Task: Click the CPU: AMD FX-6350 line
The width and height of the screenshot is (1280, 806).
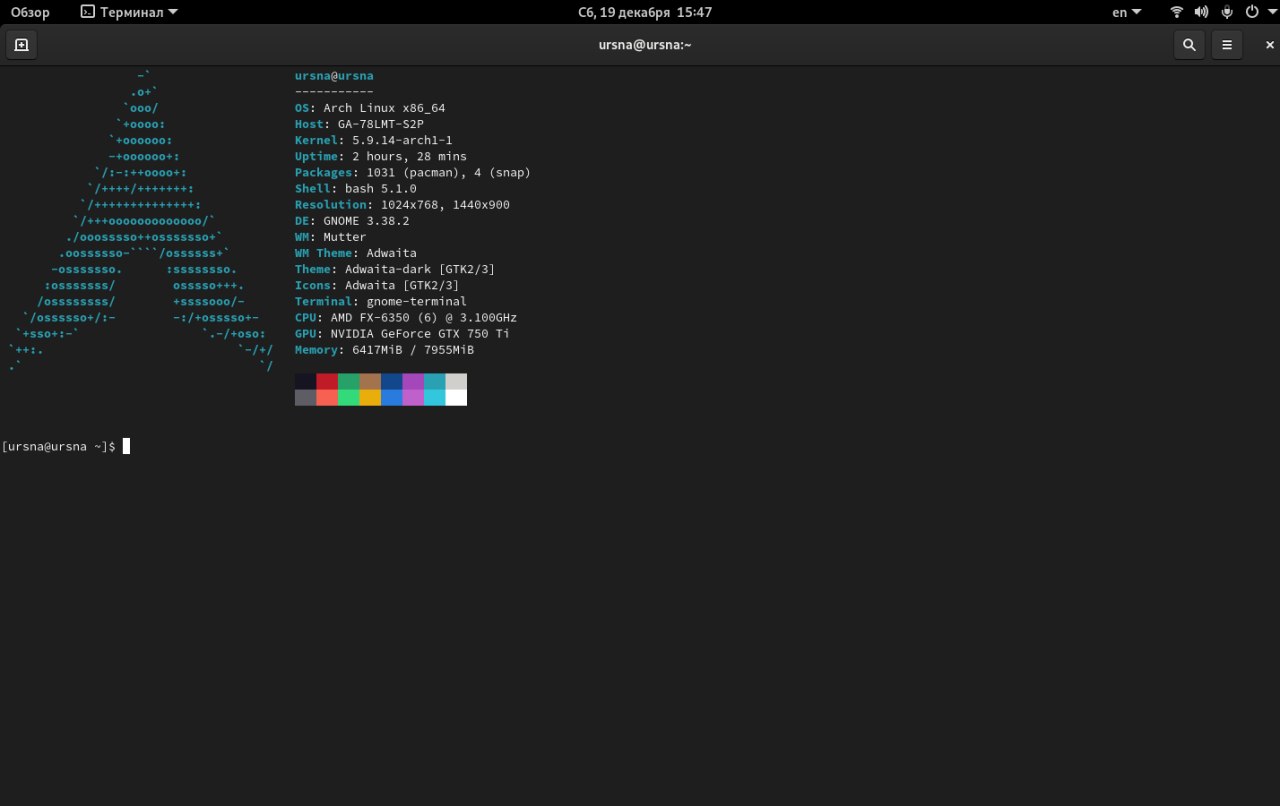Action: point(406,318)
